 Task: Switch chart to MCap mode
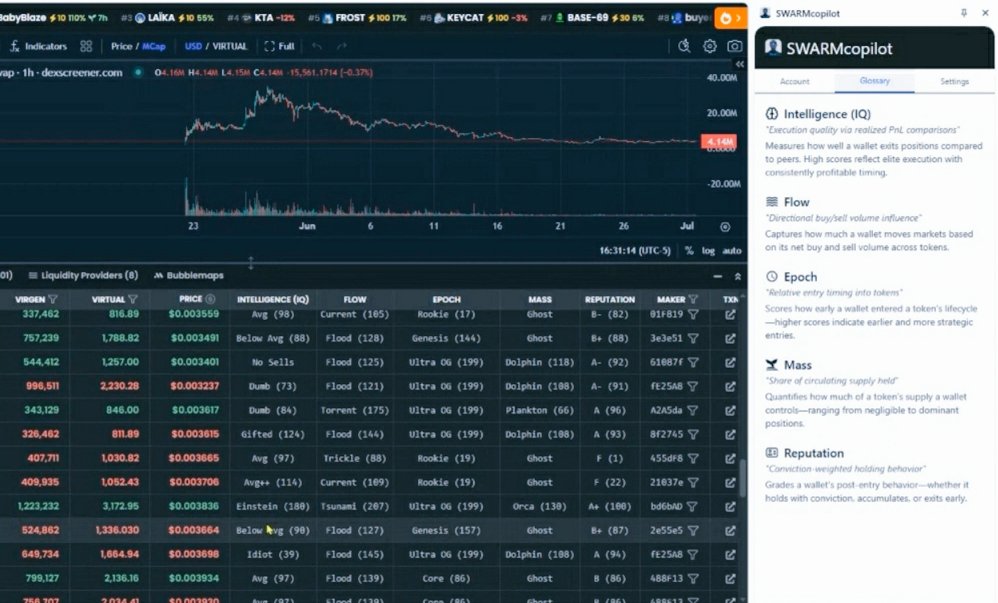tap(153, 46)
